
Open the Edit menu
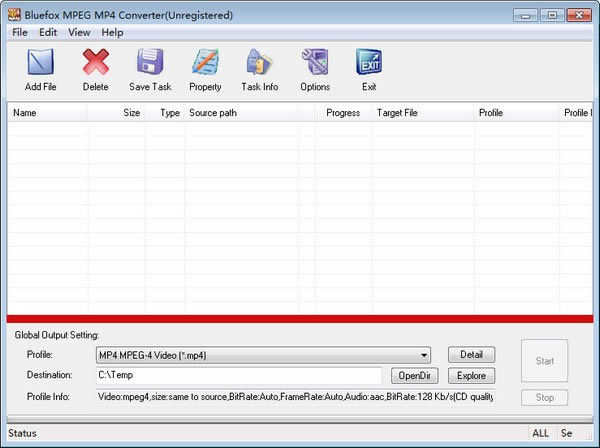click(x=48, y=33)
